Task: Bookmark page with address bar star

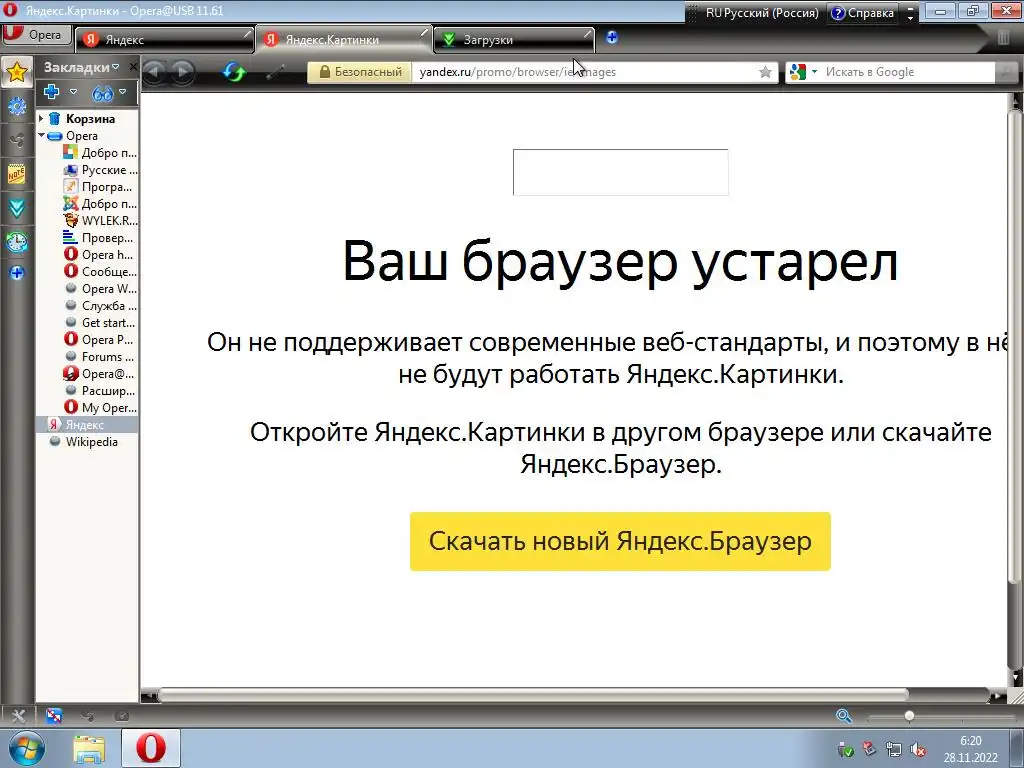Action: pos(765,72)
